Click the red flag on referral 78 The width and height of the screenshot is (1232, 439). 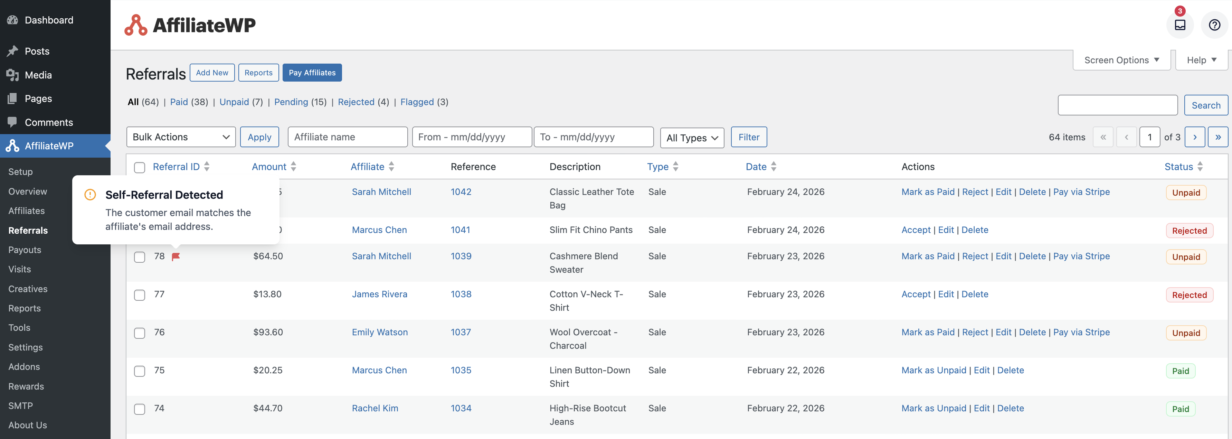pyautogui.click(x=176, y=257)
